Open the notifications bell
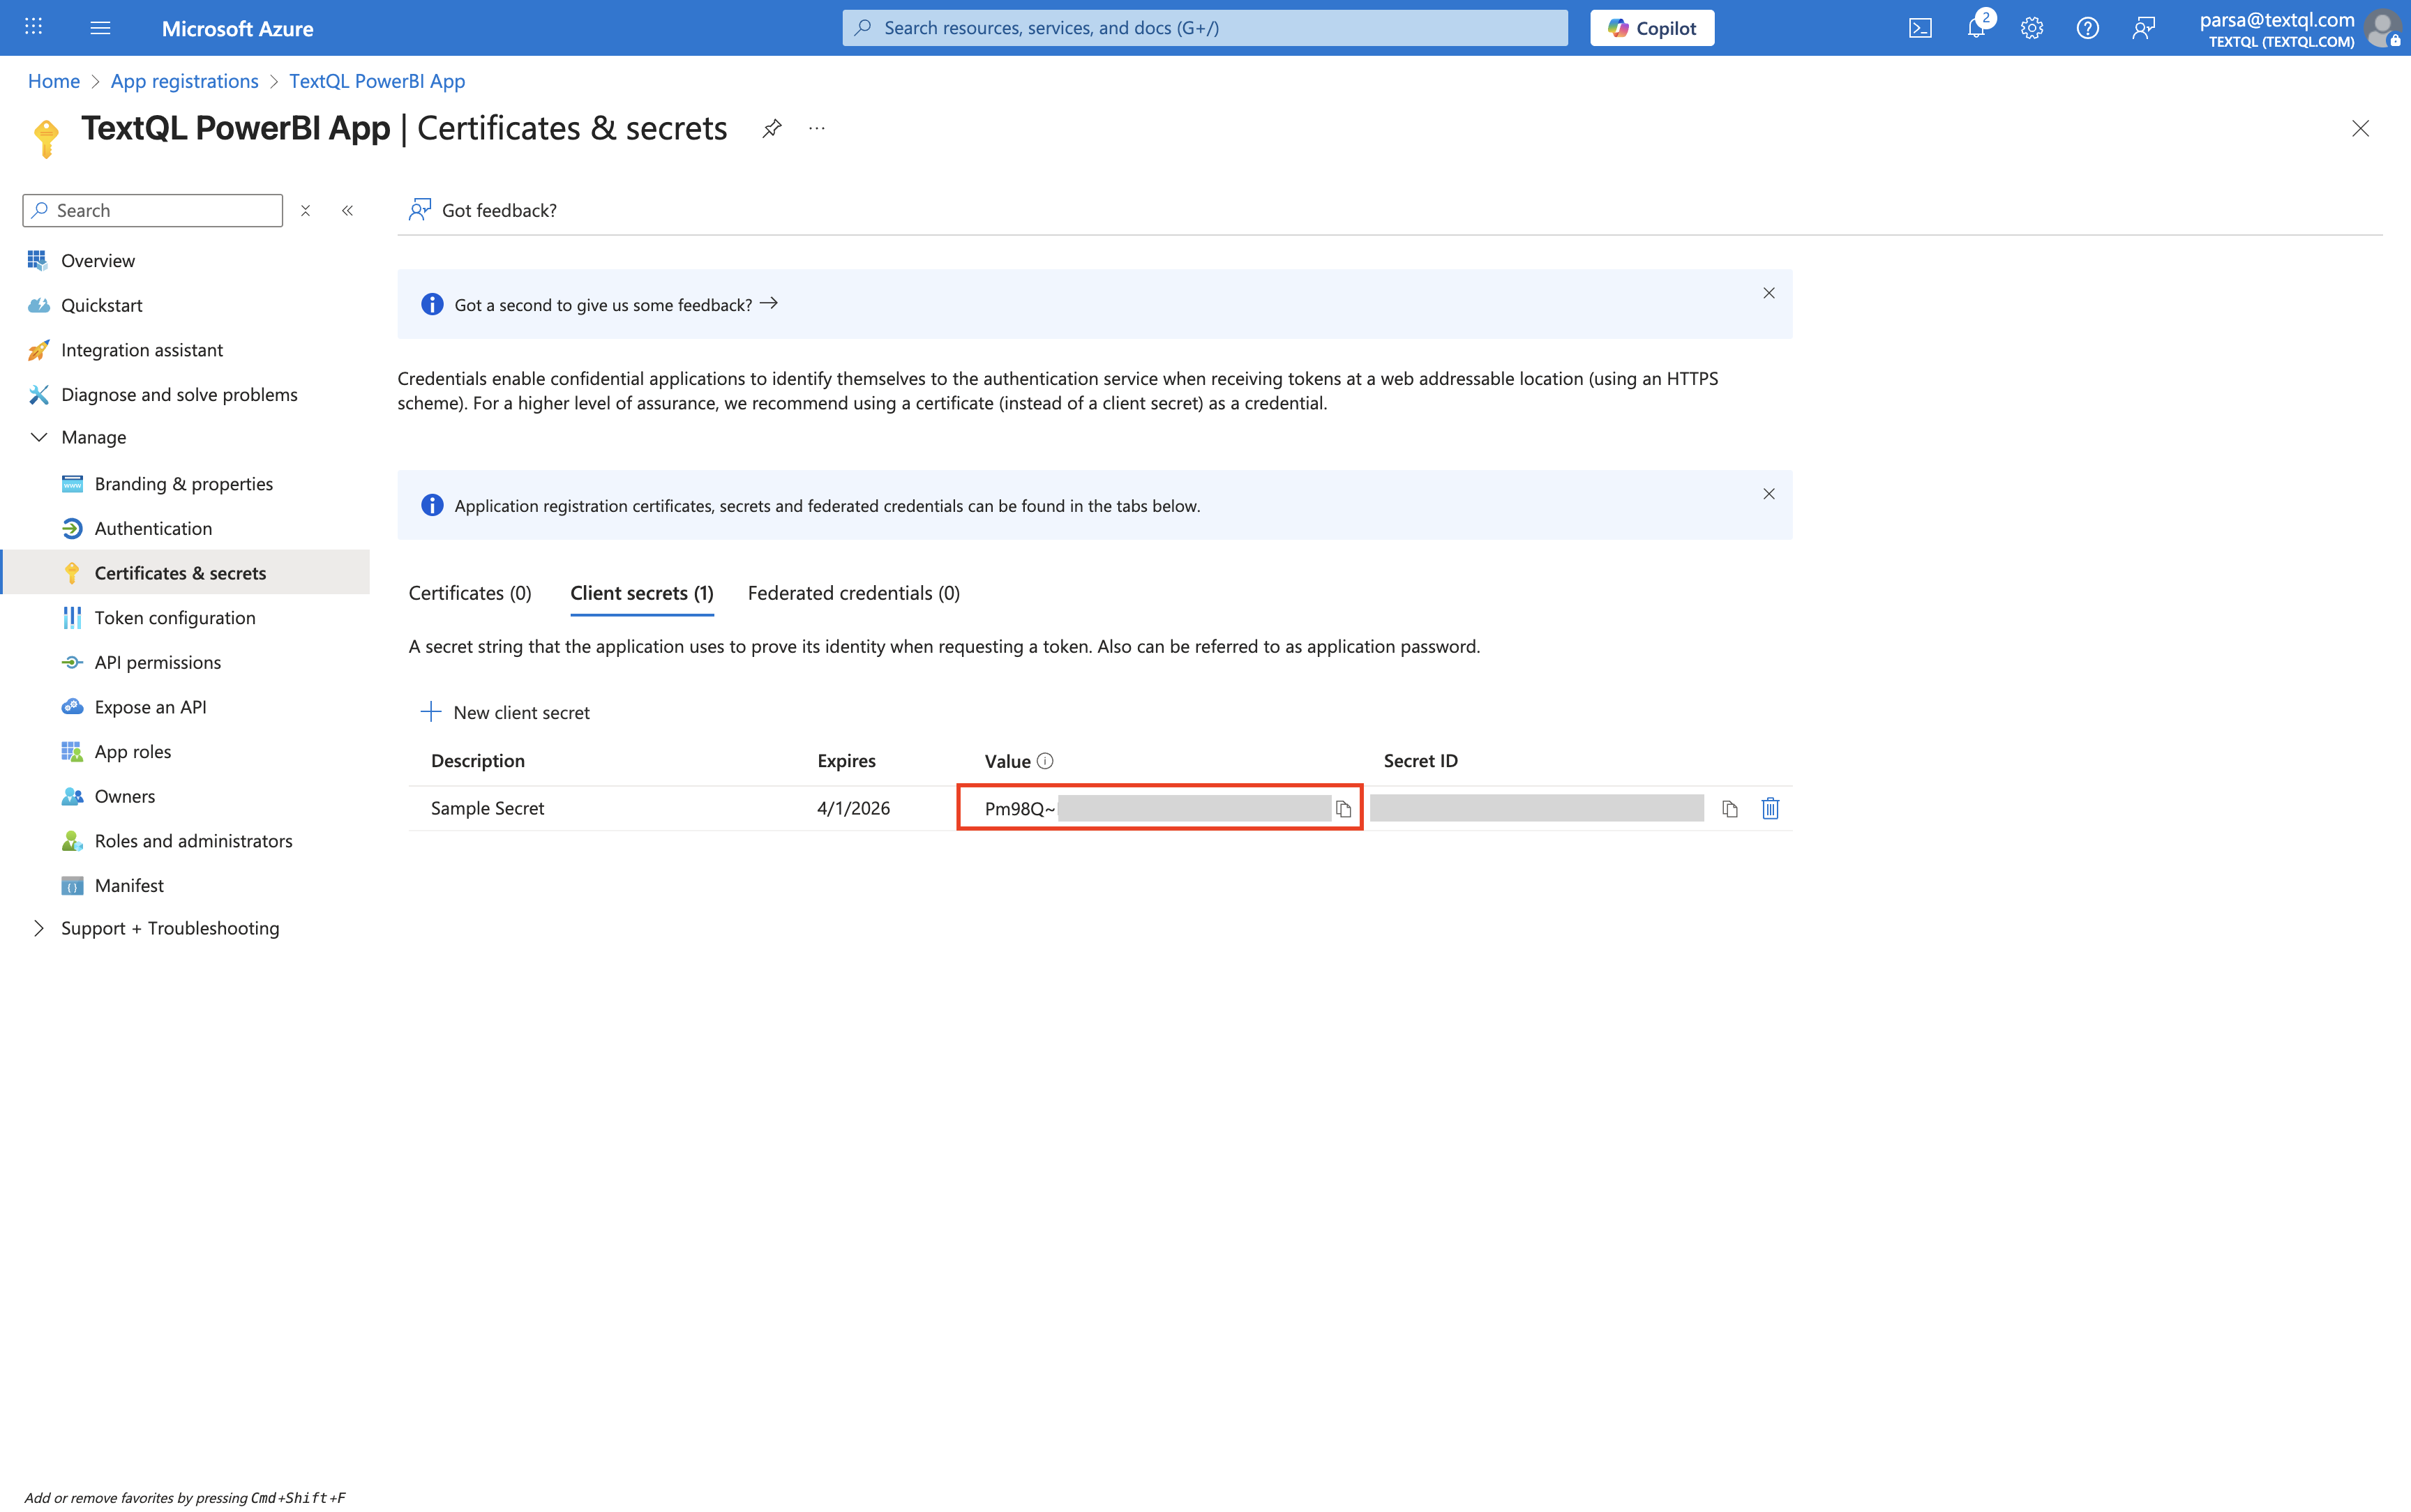This screenshot has height=1512, width=2411. coord(1975,28)
